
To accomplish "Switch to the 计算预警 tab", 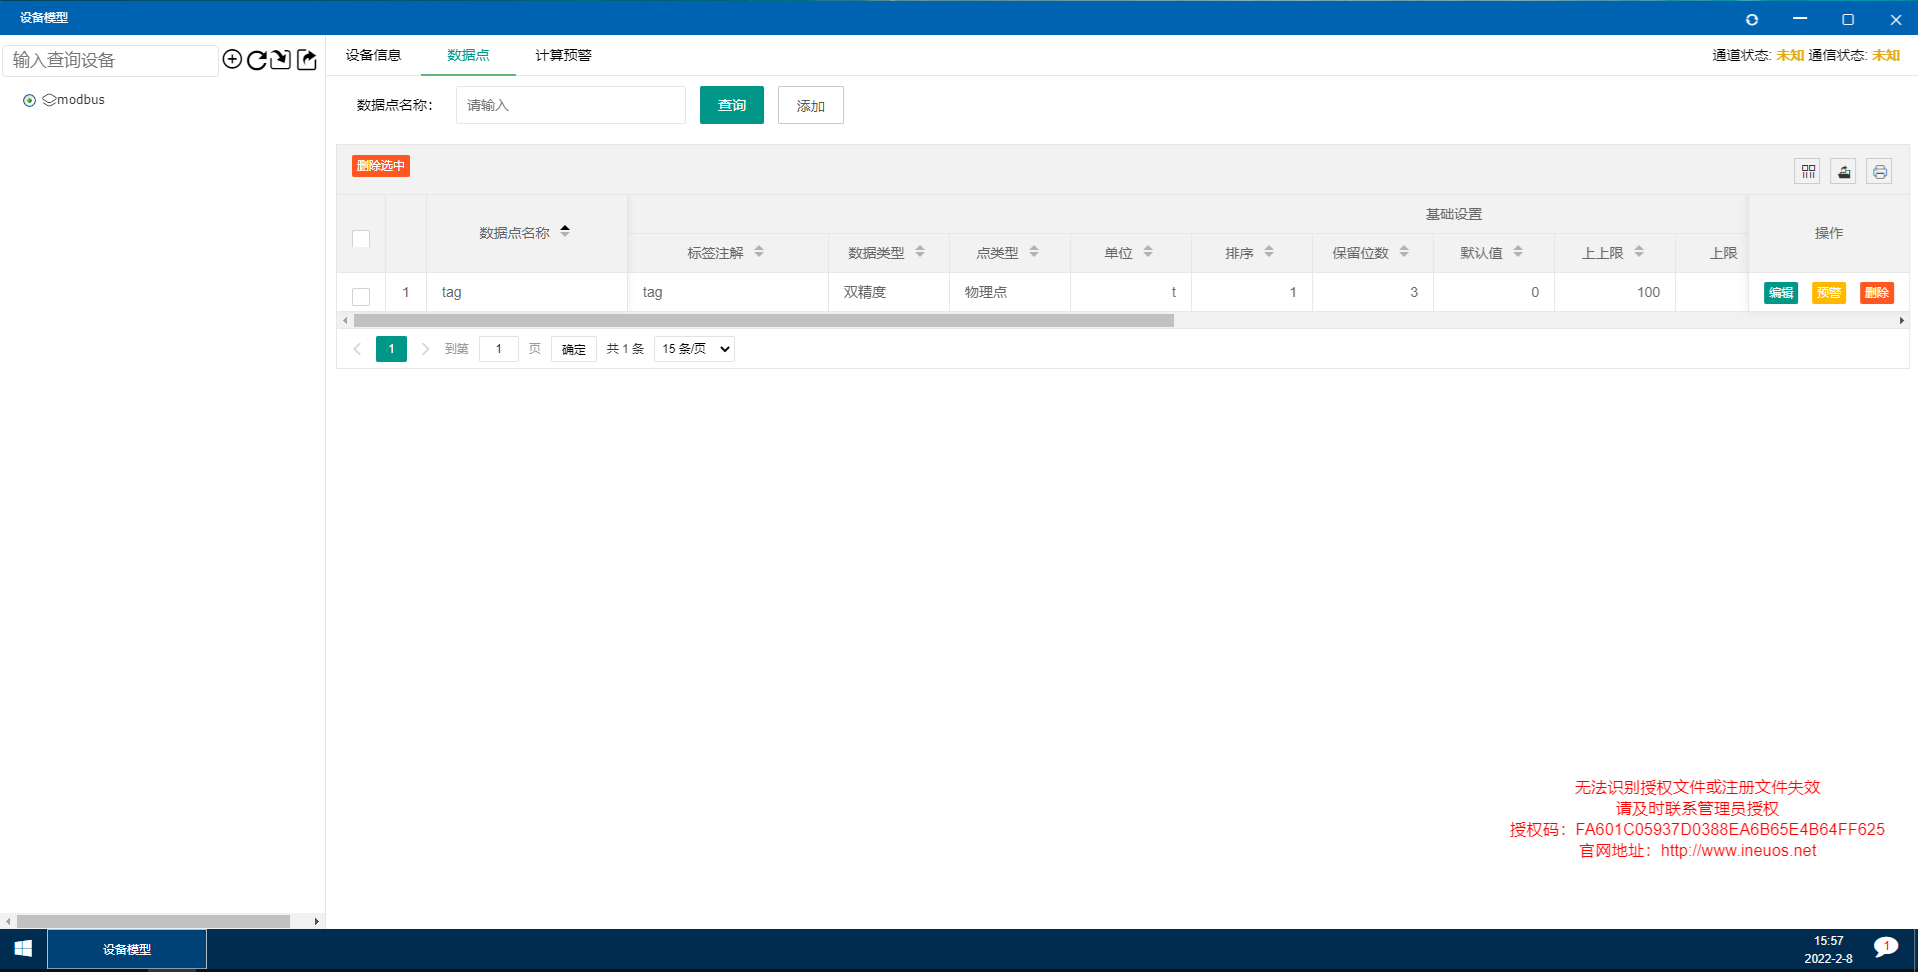I will point(563,55).
